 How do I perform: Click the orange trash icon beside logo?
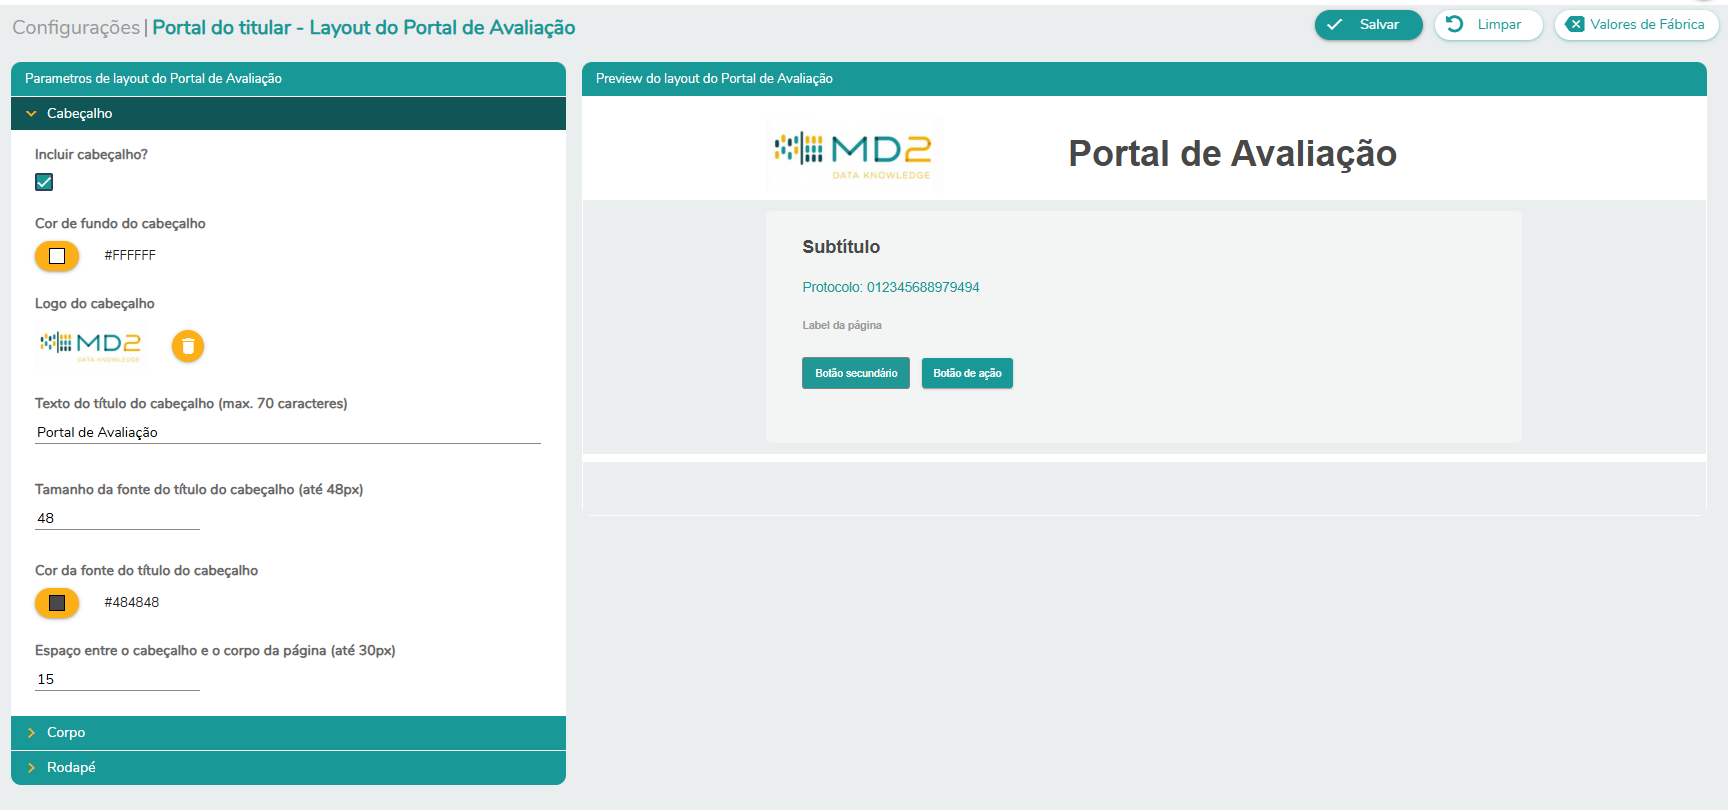(x=188, y=346)
